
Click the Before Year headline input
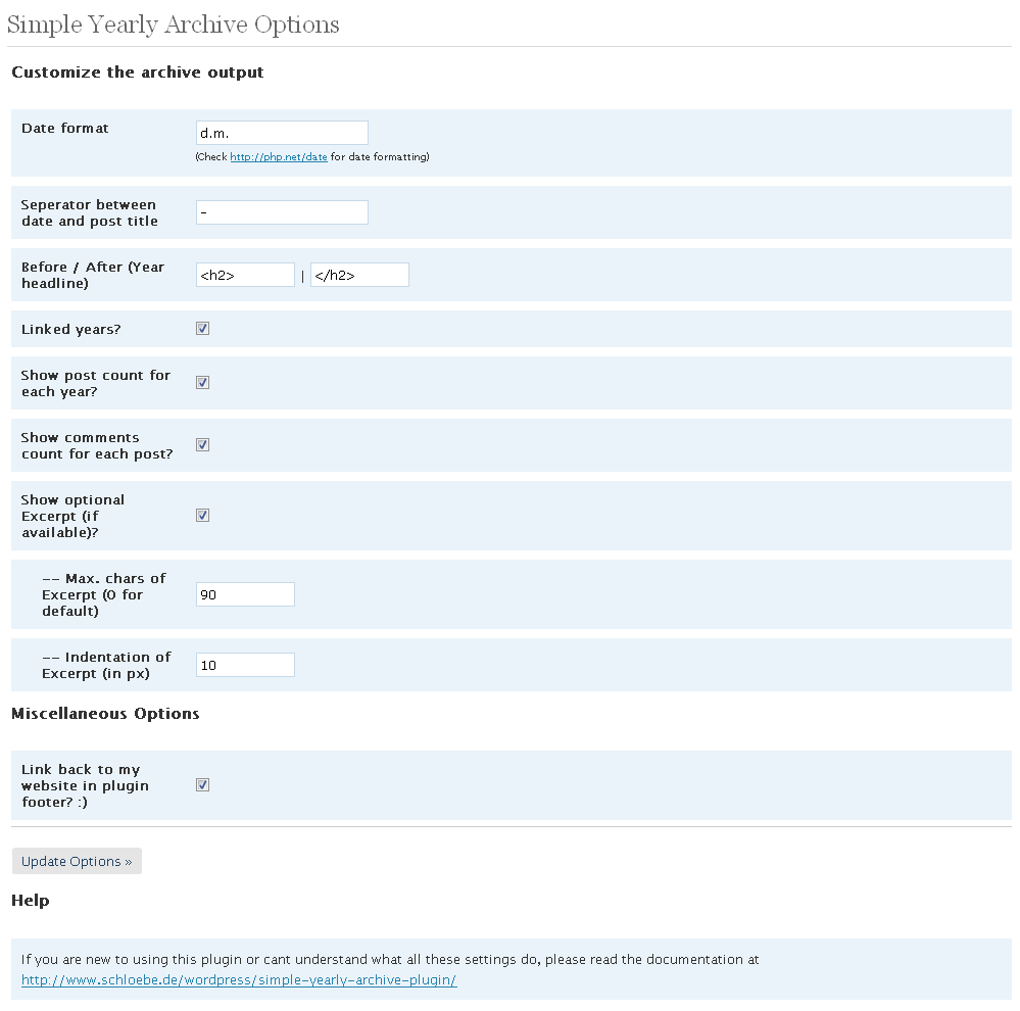tap(244, 273)
